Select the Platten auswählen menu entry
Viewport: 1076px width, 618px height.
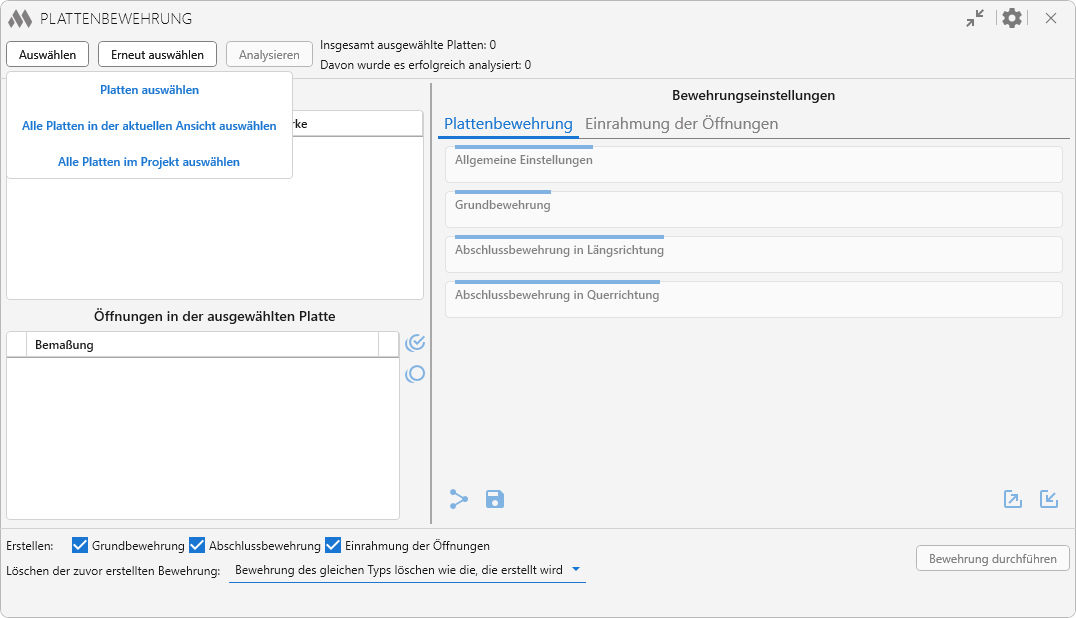point(149,90)
